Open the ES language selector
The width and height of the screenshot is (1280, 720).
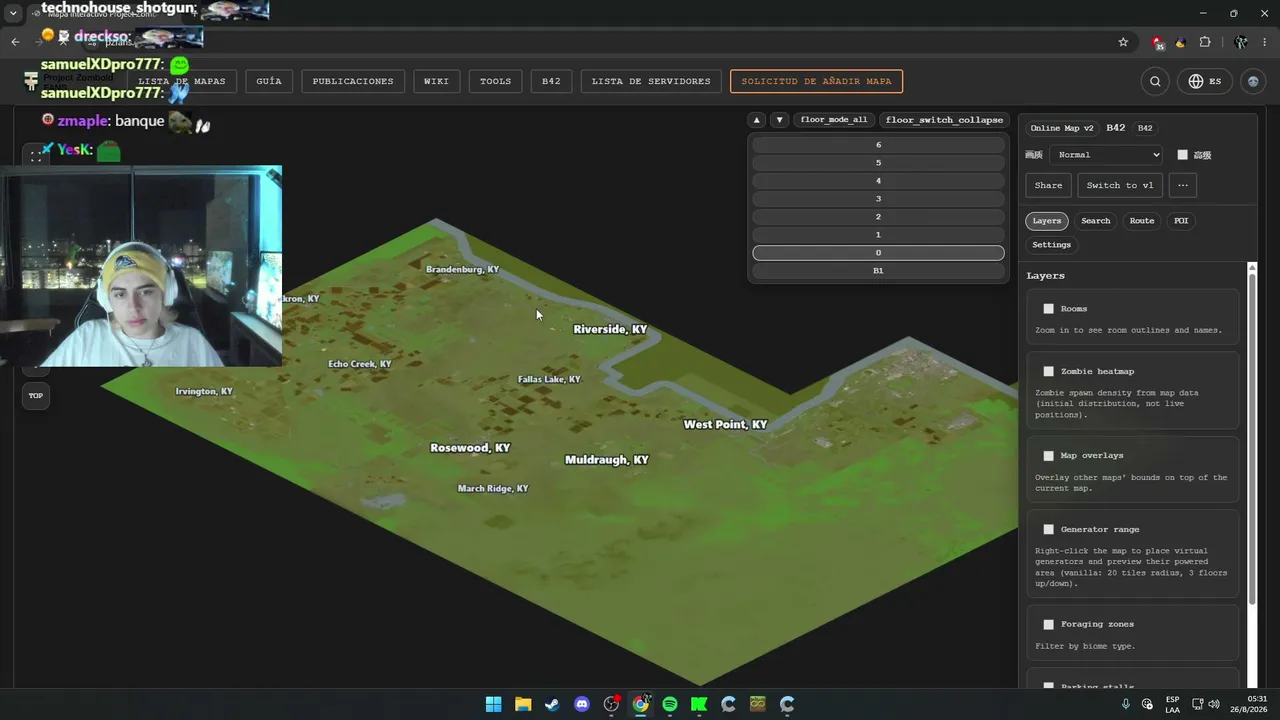click(x=1205, y=81)
